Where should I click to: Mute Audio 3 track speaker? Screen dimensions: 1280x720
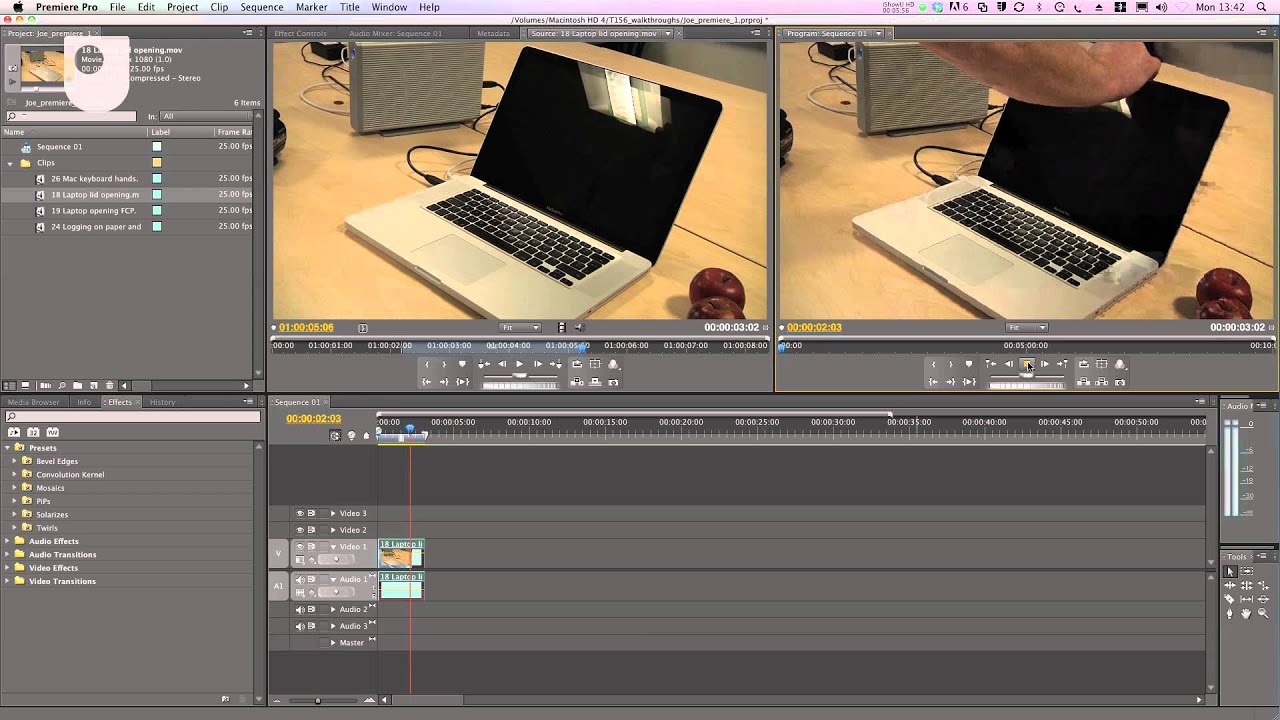pyautogui.click(x=299, y=626)
